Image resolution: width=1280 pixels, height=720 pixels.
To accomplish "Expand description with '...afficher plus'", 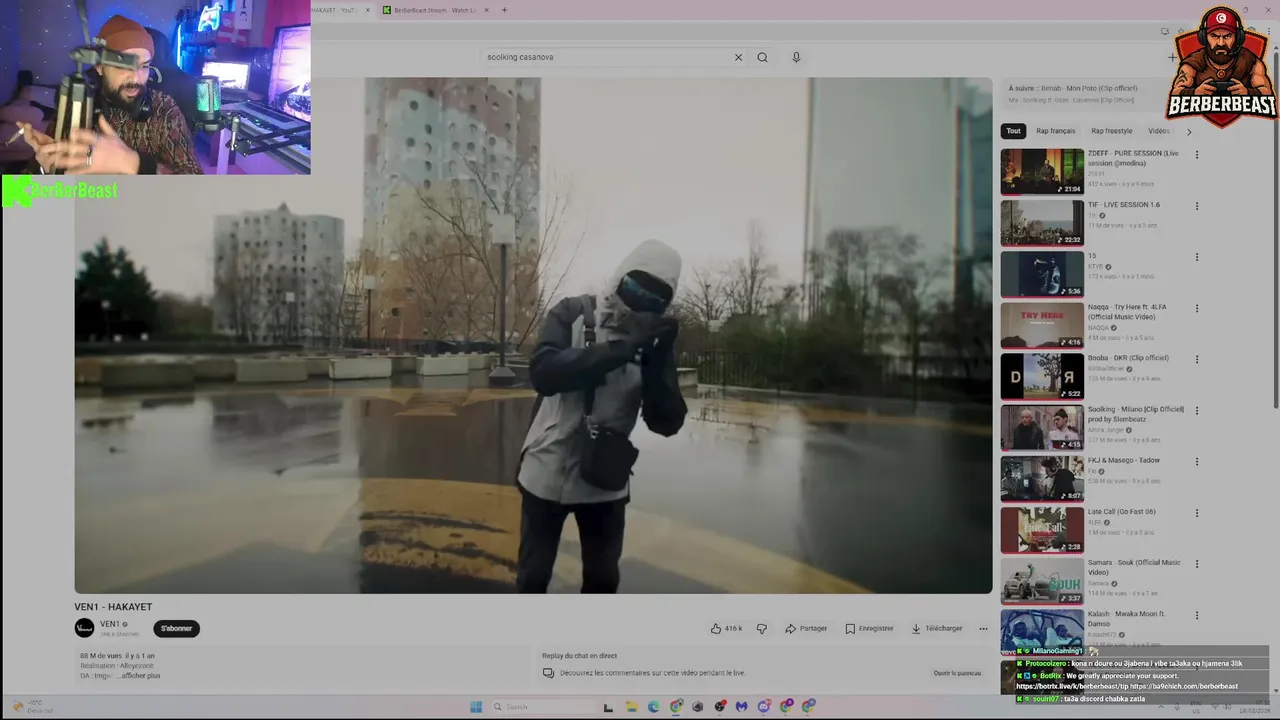I will [139, 676].
